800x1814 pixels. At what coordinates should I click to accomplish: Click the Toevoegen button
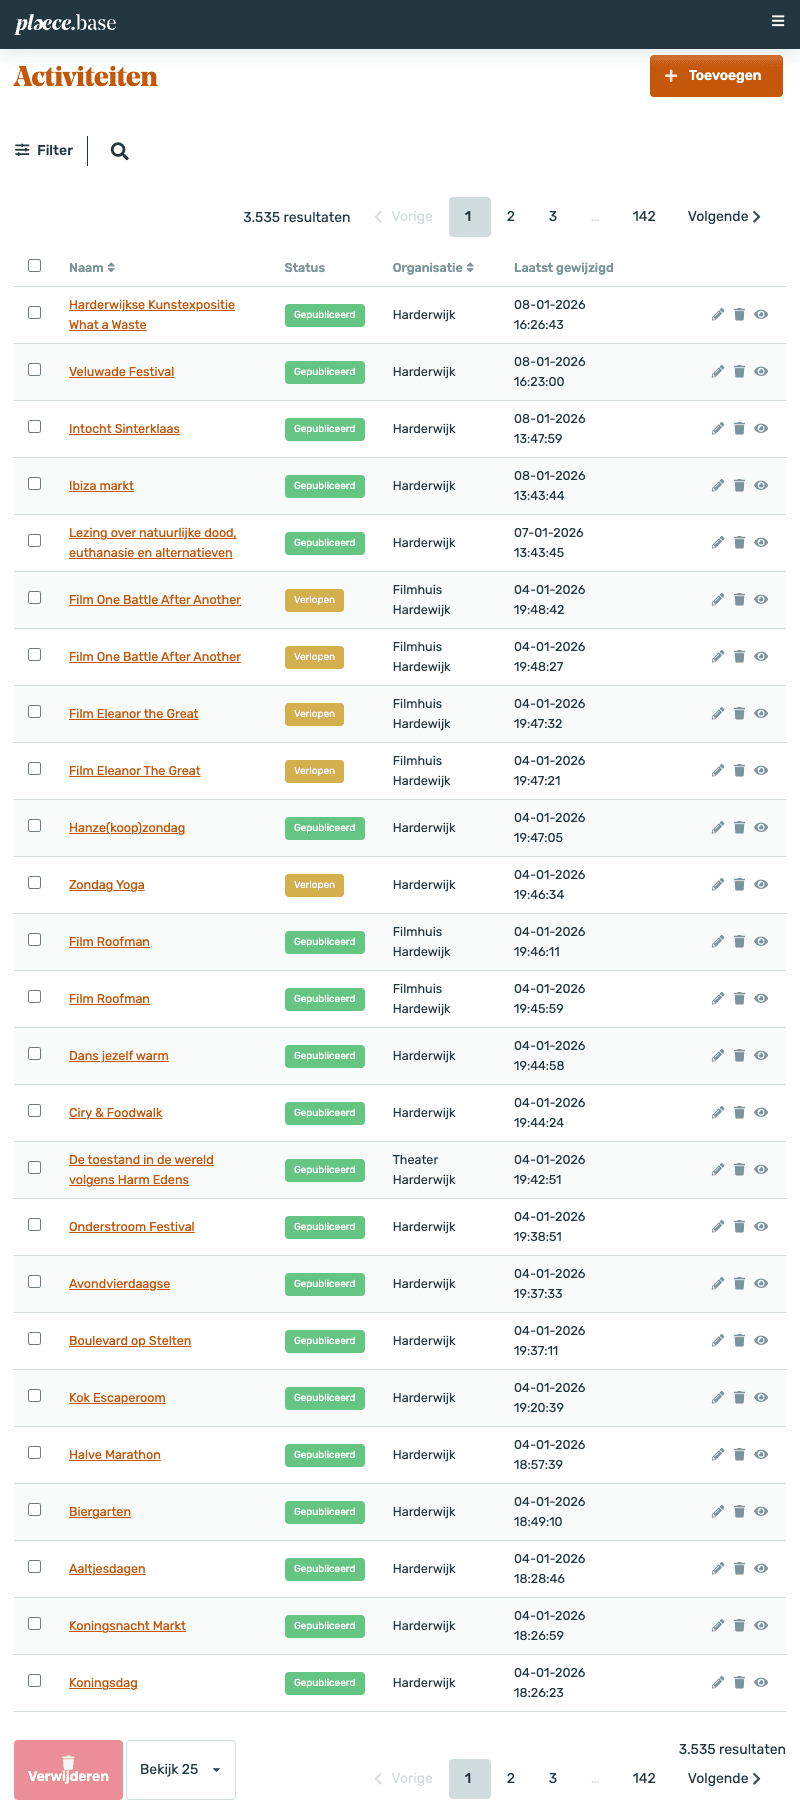pos(716,76)
